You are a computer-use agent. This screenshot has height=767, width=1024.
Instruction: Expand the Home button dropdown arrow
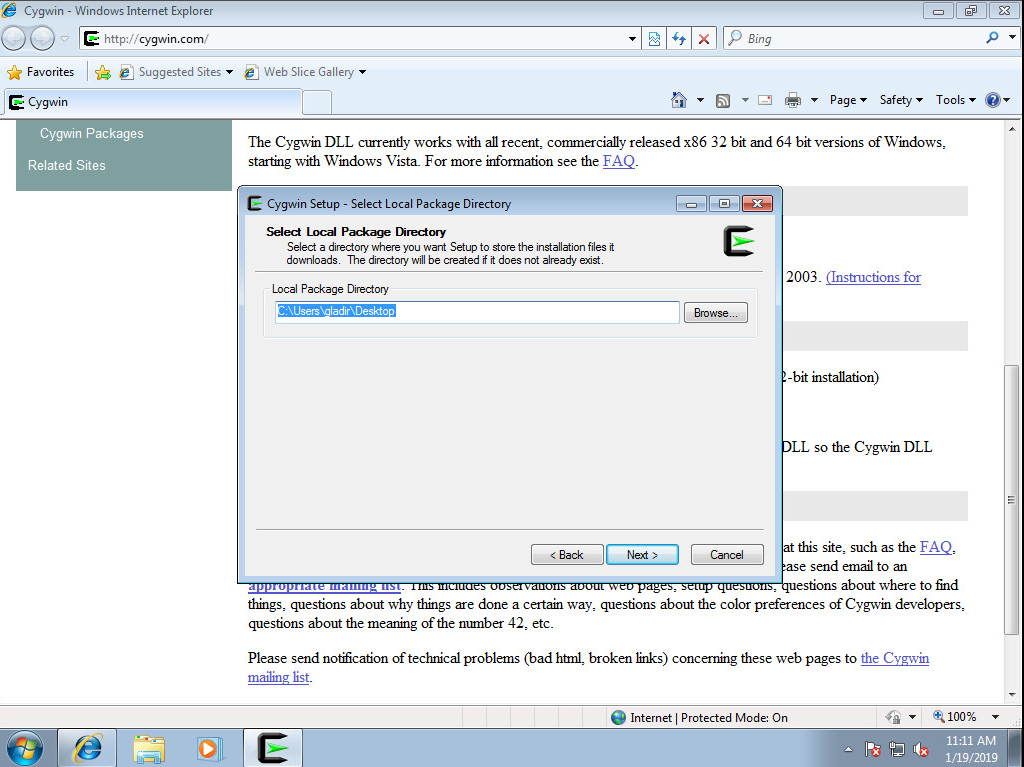[700, 100]
